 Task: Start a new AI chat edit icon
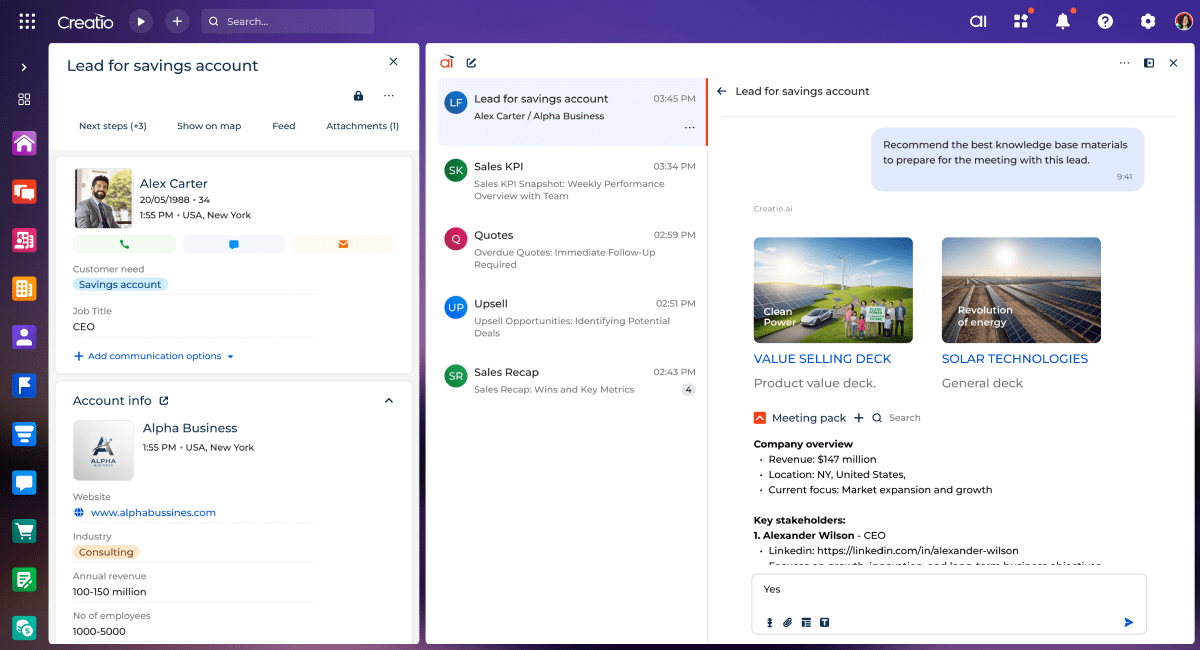click(x=471, y=63)
